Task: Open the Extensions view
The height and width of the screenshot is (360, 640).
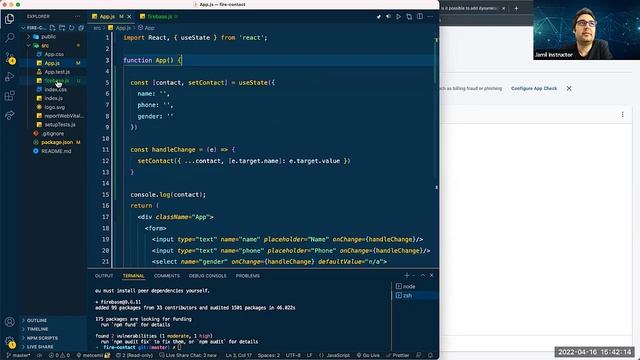Action: pyautogui.click(x=9, y=96)
